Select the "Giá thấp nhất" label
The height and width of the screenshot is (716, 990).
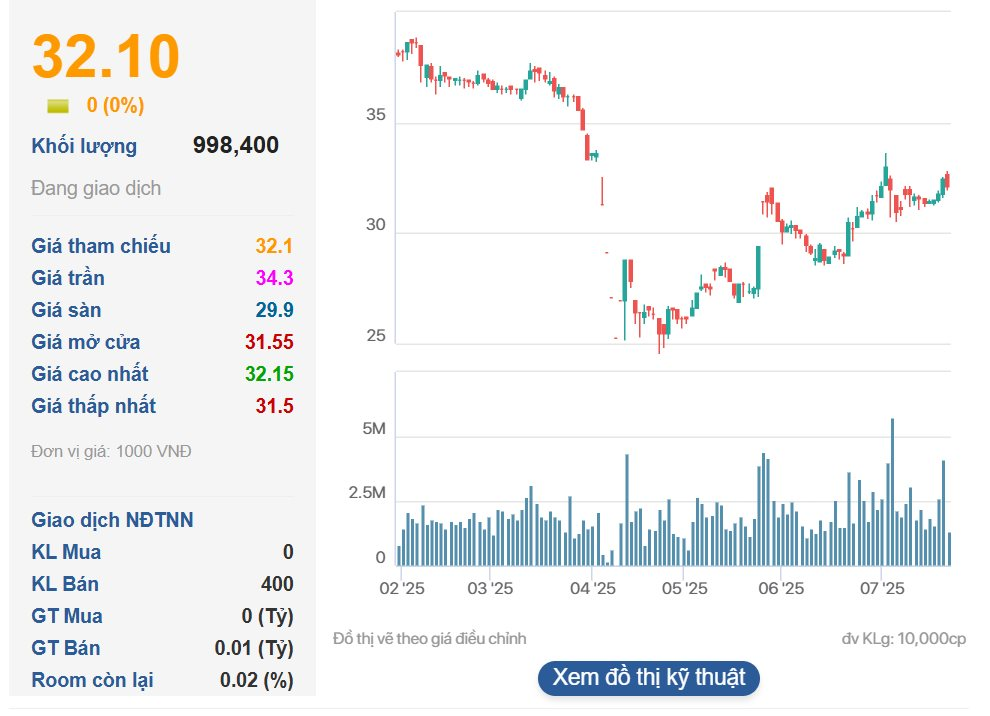(x=94, y=406)
